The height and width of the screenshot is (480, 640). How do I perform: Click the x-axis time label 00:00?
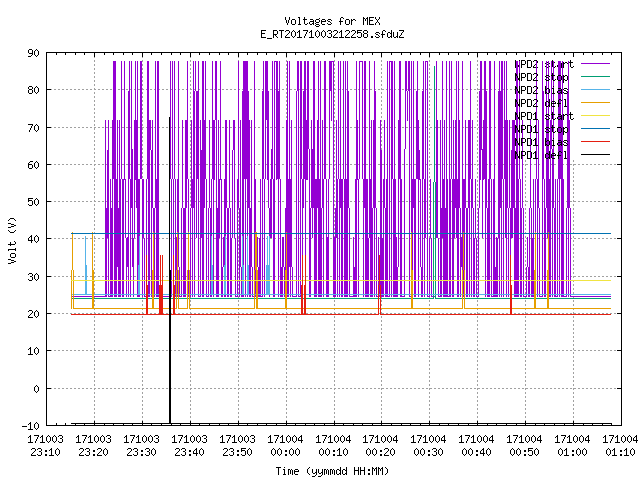tap(285, 452)
